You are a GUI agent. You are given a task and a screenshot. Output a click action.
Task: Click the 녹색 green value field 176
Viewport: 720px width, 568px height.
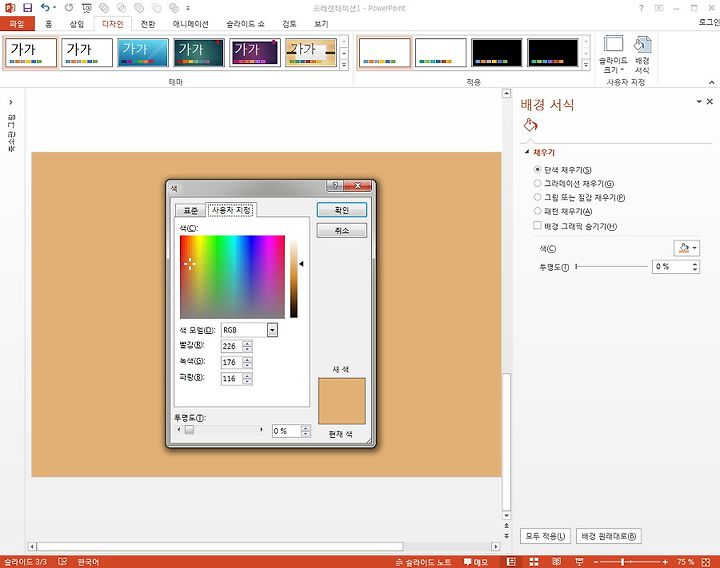point(231,362)
